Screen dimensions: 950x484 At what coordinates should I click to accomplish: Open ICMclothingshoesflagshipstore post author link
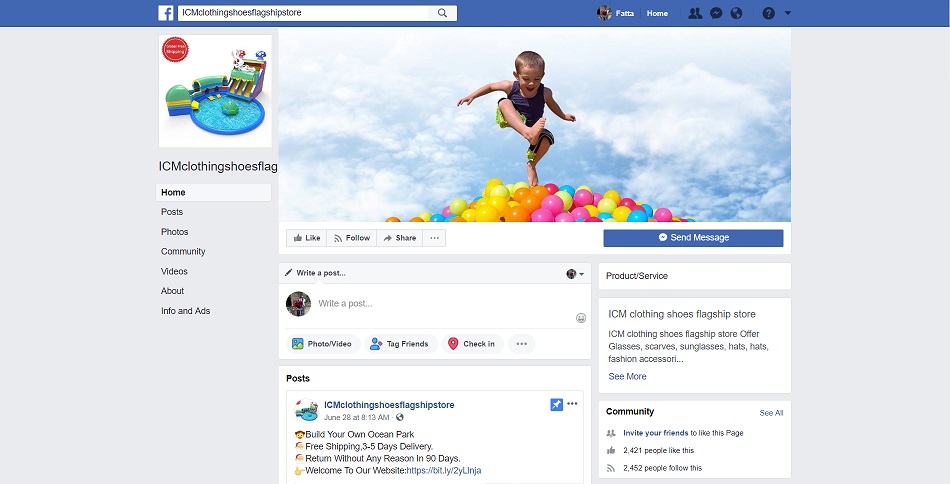[x=389, y=405]
